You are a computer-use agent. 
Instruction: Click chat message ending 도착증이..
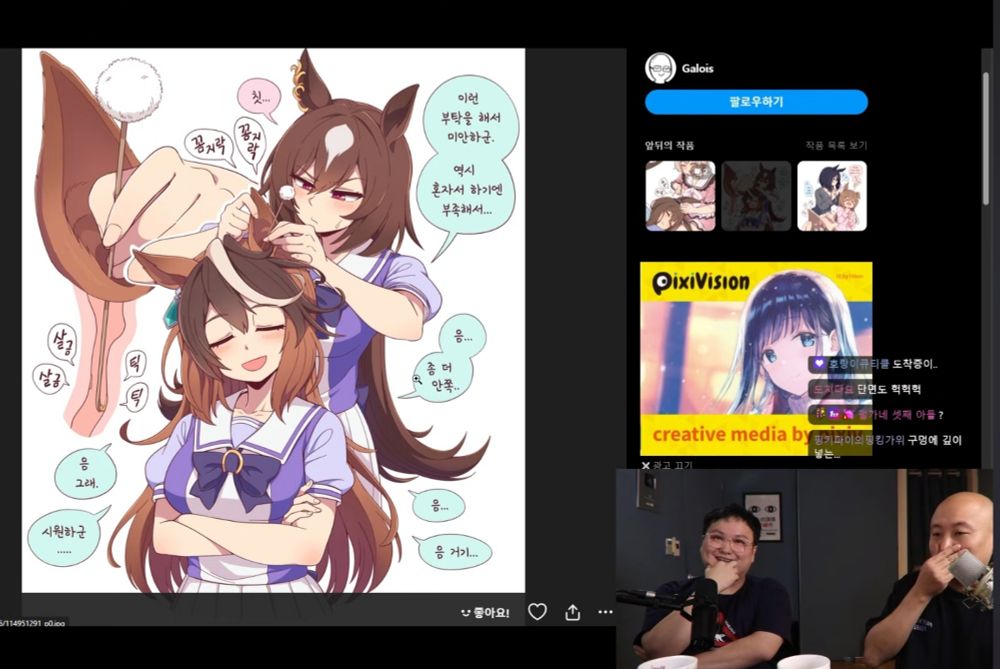874,364
